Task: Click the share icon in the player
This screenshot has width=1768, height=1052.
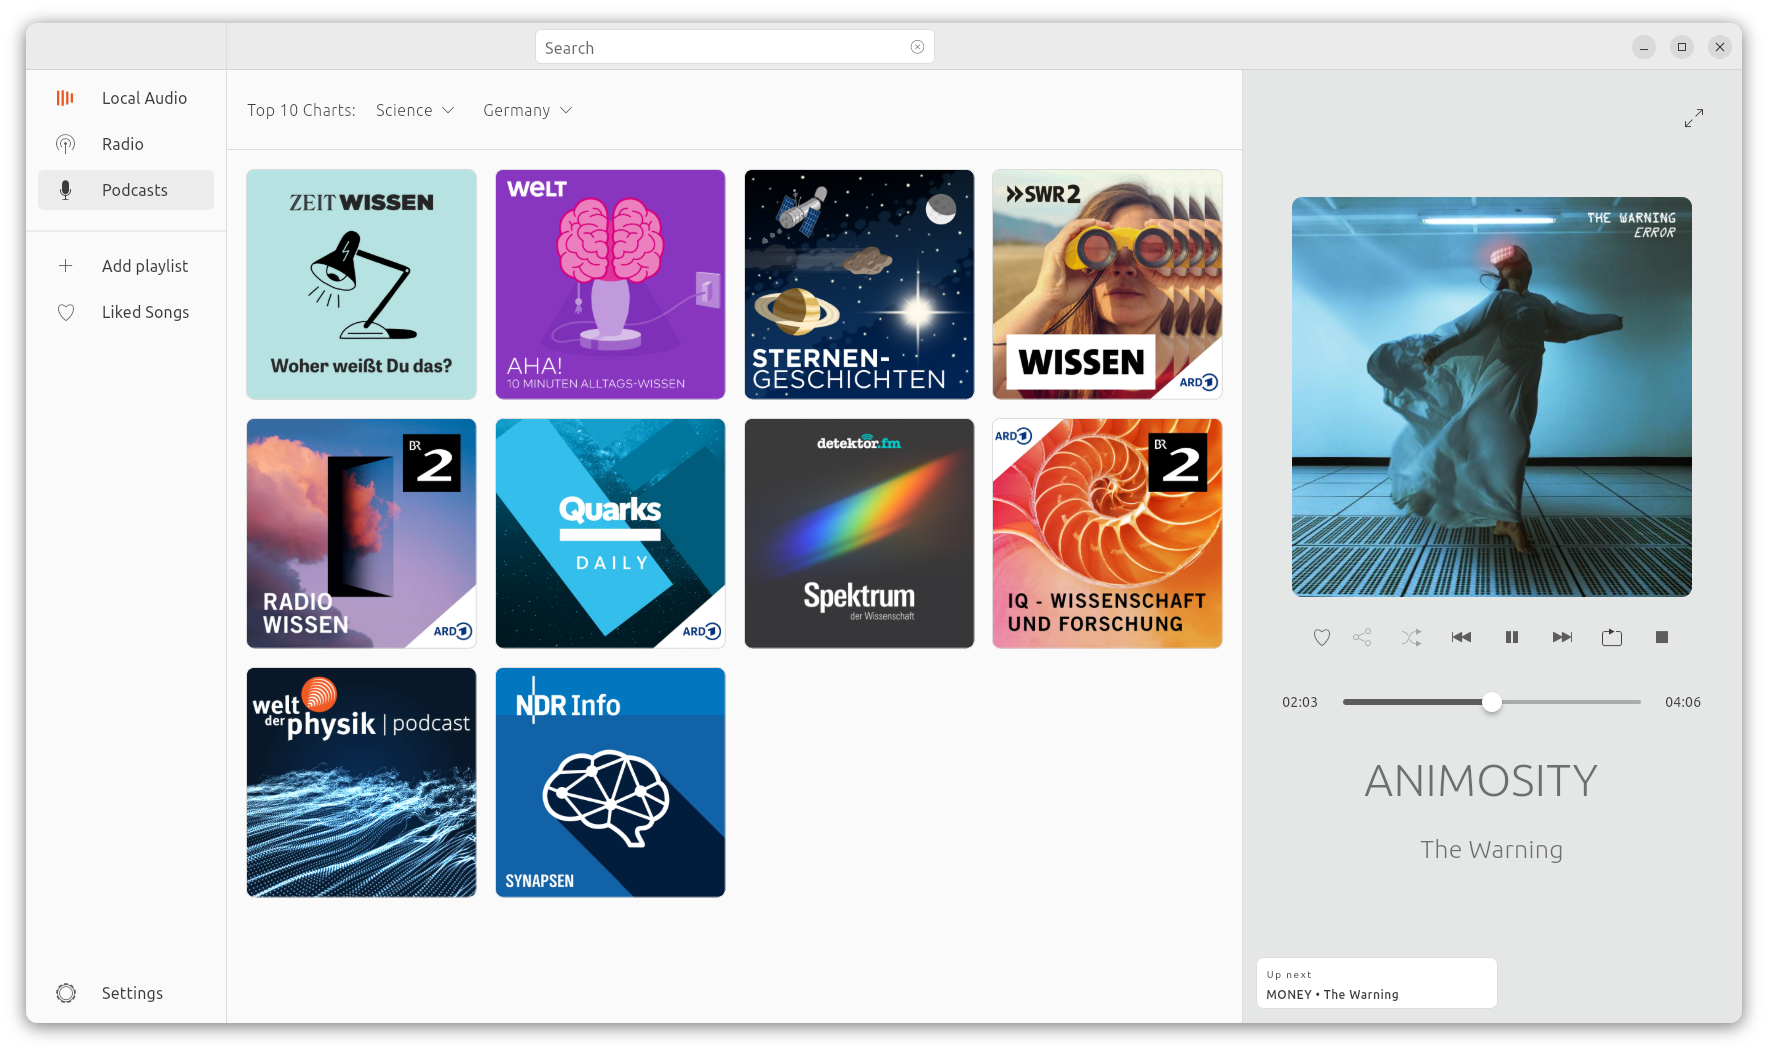Action: (x=1362, y=637)
